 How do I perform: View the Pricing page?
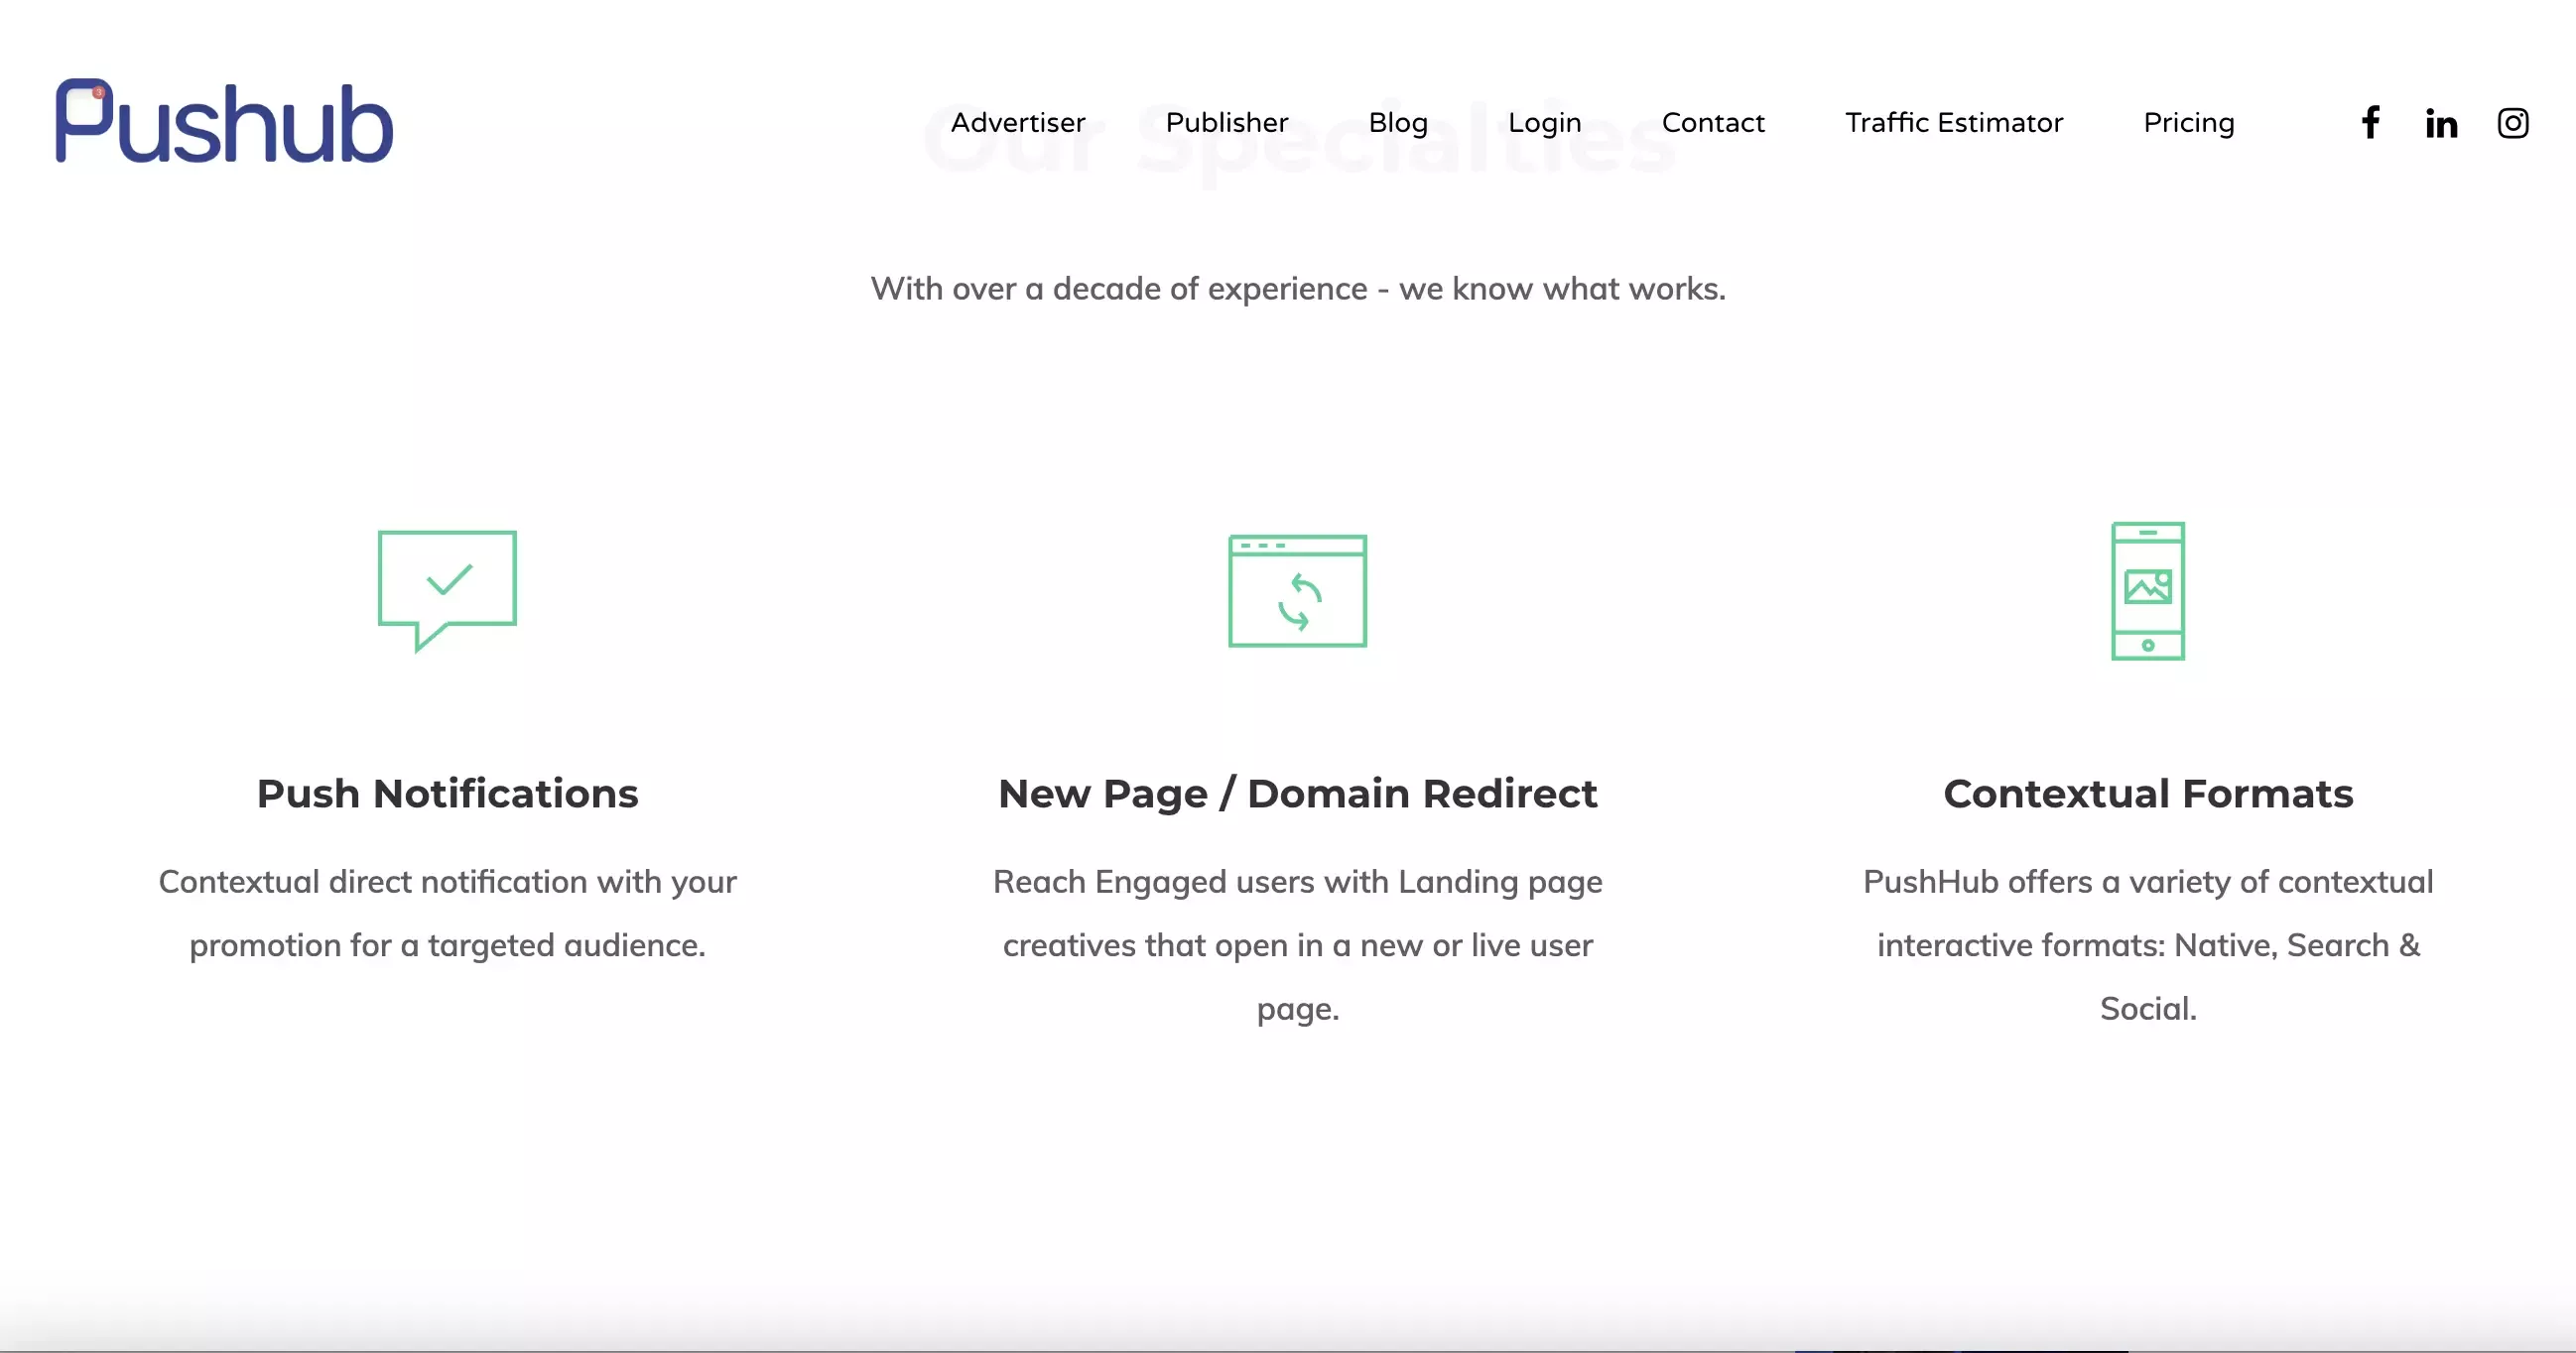2188,122
